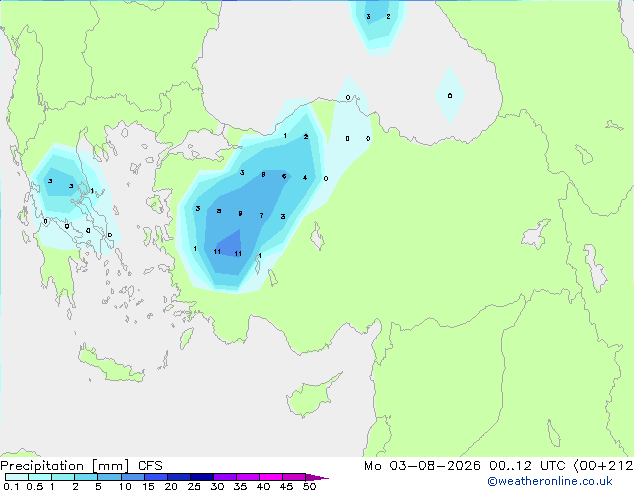The height and width of the screenshot is (490, 634).
Task: Click the 'Precipitation [mm] CFS' title
Action: (81, 466)
